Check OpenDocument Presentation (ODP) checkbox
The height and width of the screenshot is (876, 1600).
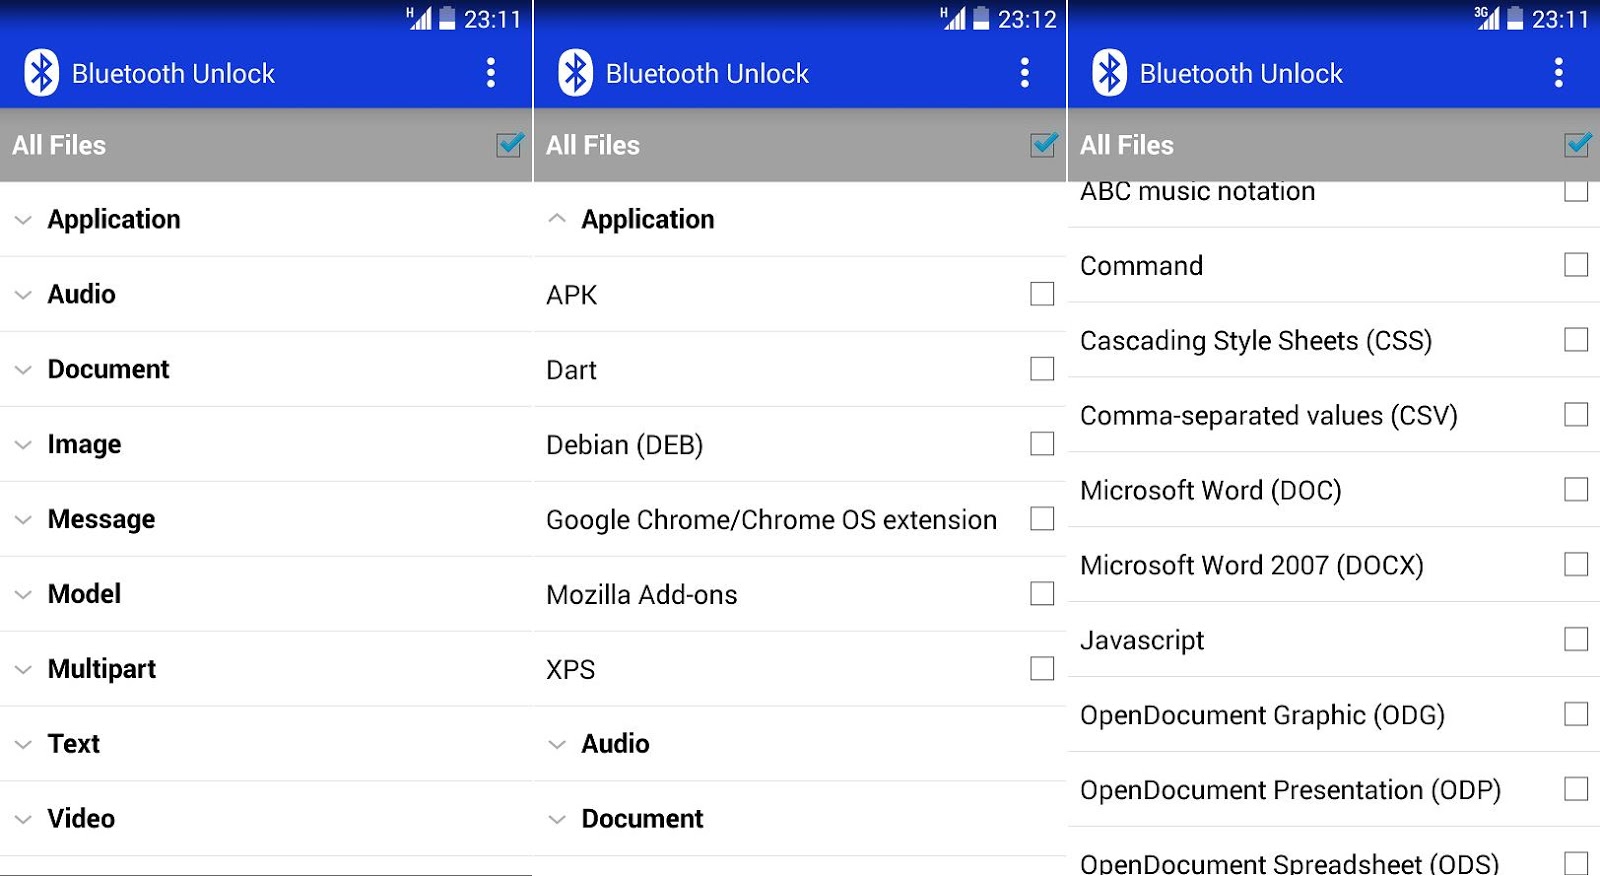1576,789
